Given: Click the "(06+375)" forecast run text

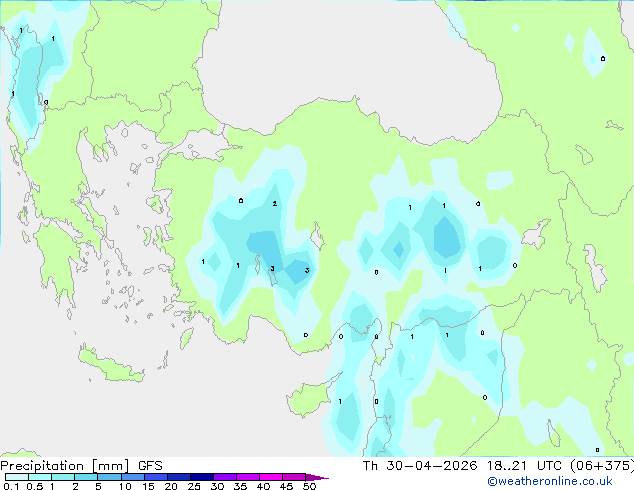Looking at the screenshot, I should coord(601,466).
